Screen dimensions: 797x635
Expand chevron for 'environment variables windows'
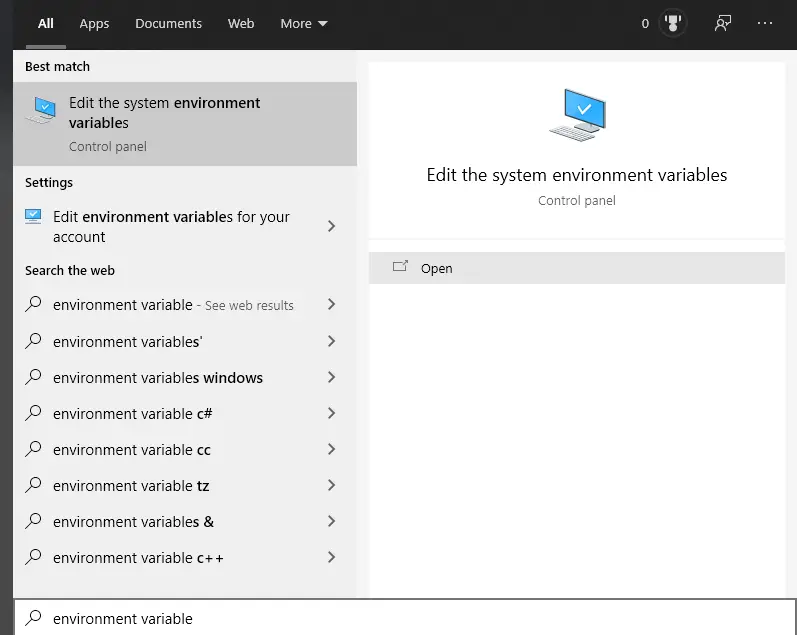coord(331,377)
